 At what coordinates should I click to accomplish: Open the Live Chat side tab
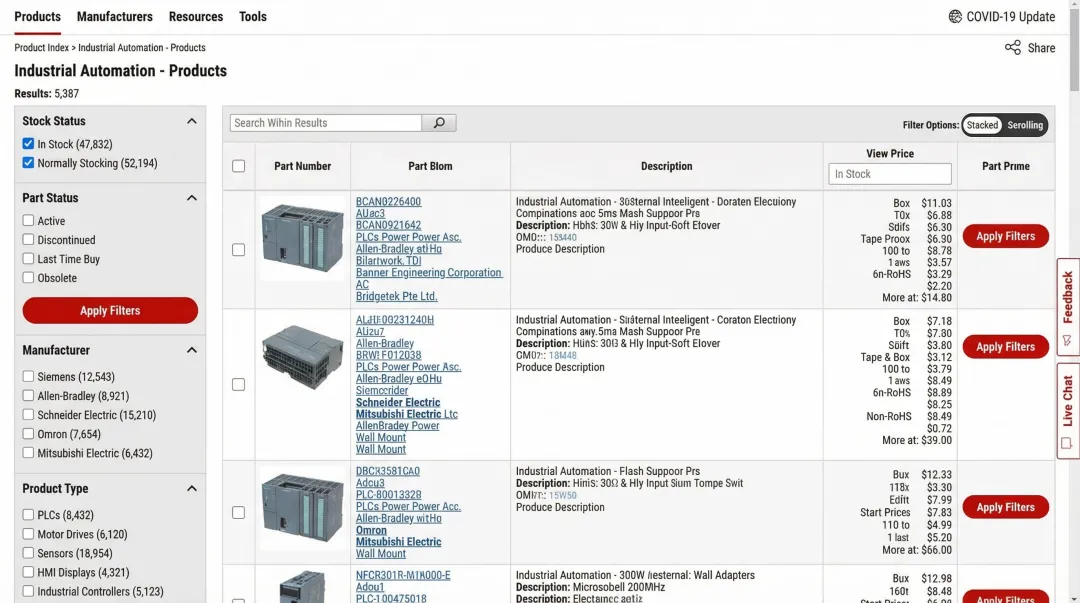click(x=1067, y=410)
